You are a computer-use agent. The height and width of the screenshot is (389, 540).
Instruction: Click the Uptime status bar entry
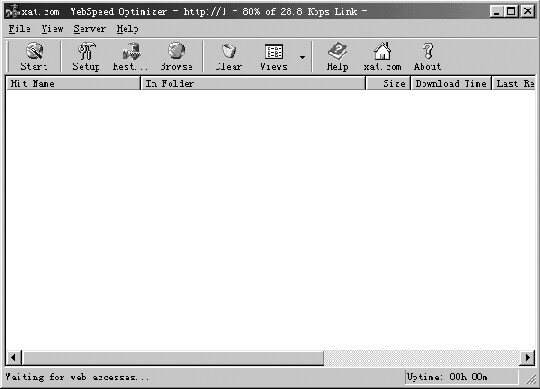point(461,377)
